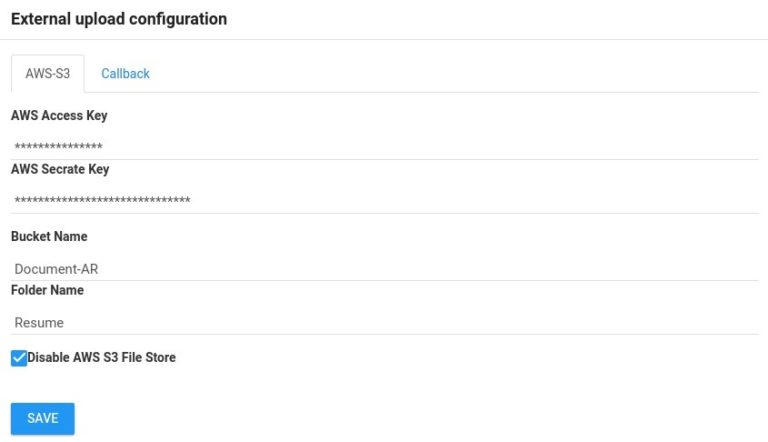Click the 'Document-AR' bucket value text
Viewport: 768px width, 442px height.
coord(56,269)
